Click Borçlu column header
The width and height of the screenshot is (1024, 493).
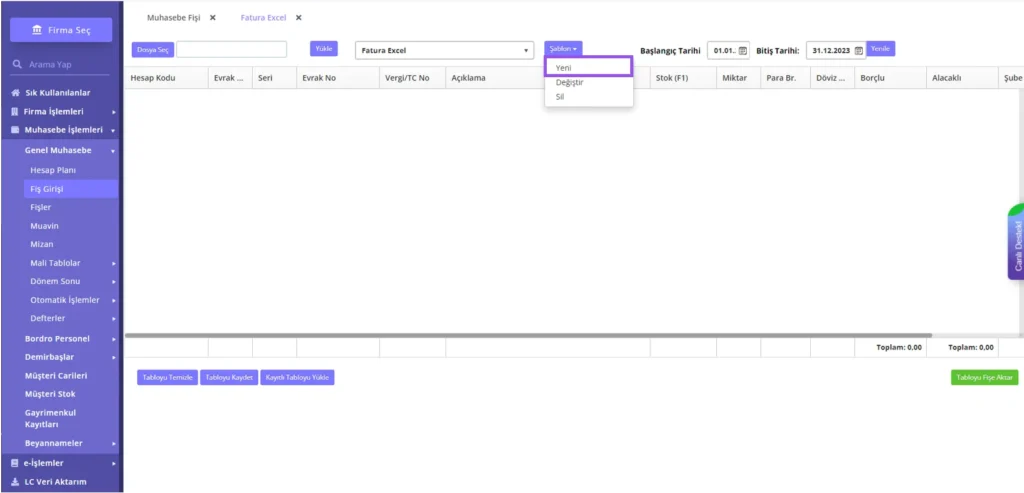pos(890,78)
